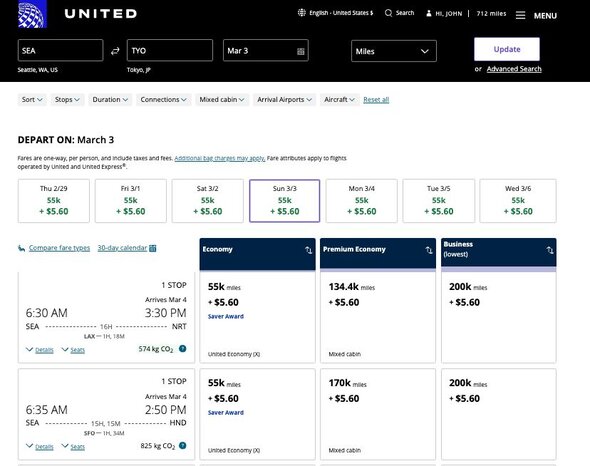Expand the Arrival Airports filter
Image resolution: width=590 pixels, height=466 pixels.
(x=284, y=100)
